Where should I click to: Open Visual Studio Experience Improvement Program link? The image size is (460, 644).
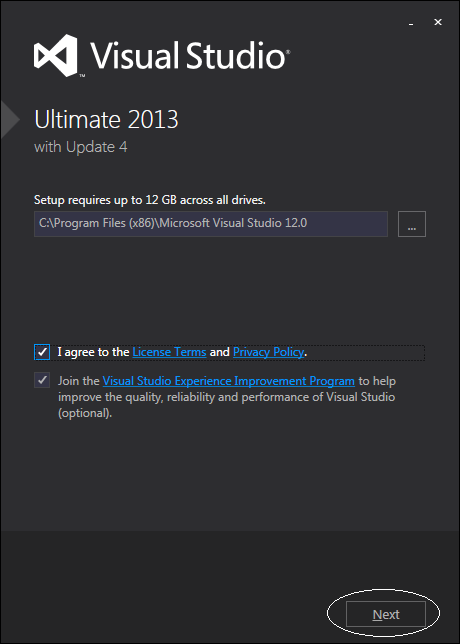coord(228,381)
